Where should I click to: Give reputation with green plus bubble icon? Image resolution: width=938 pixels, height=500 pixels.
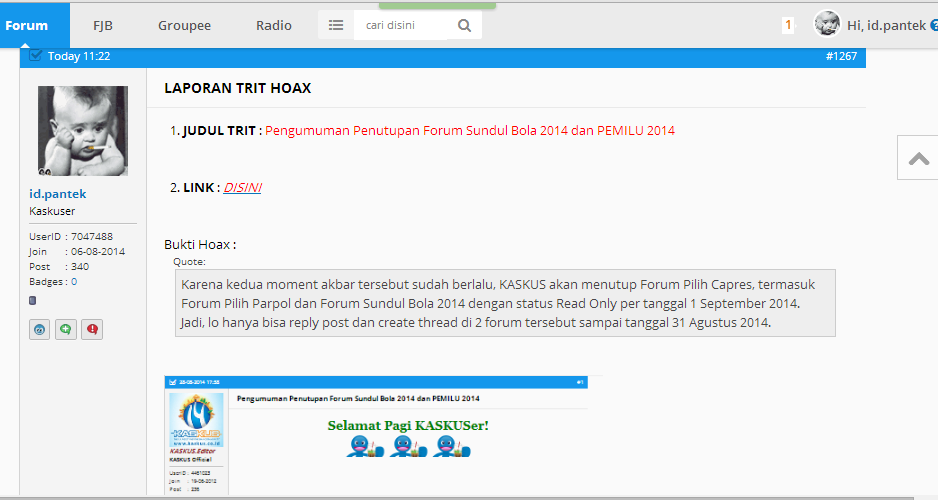click(x=66, y=329)
